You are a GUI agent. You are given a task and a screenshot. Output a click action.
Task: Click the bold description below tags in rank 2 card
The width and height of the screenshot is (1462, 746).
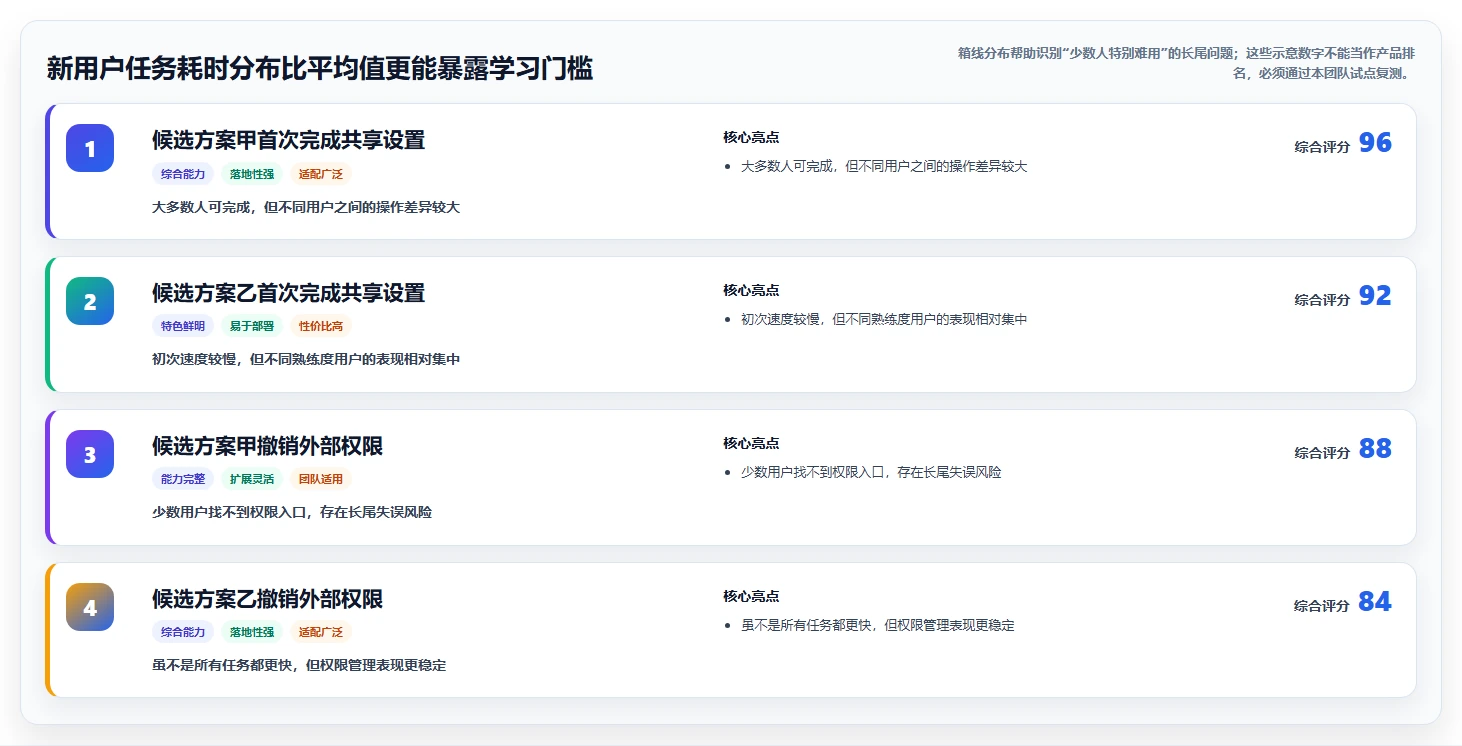tap(306, 359)
